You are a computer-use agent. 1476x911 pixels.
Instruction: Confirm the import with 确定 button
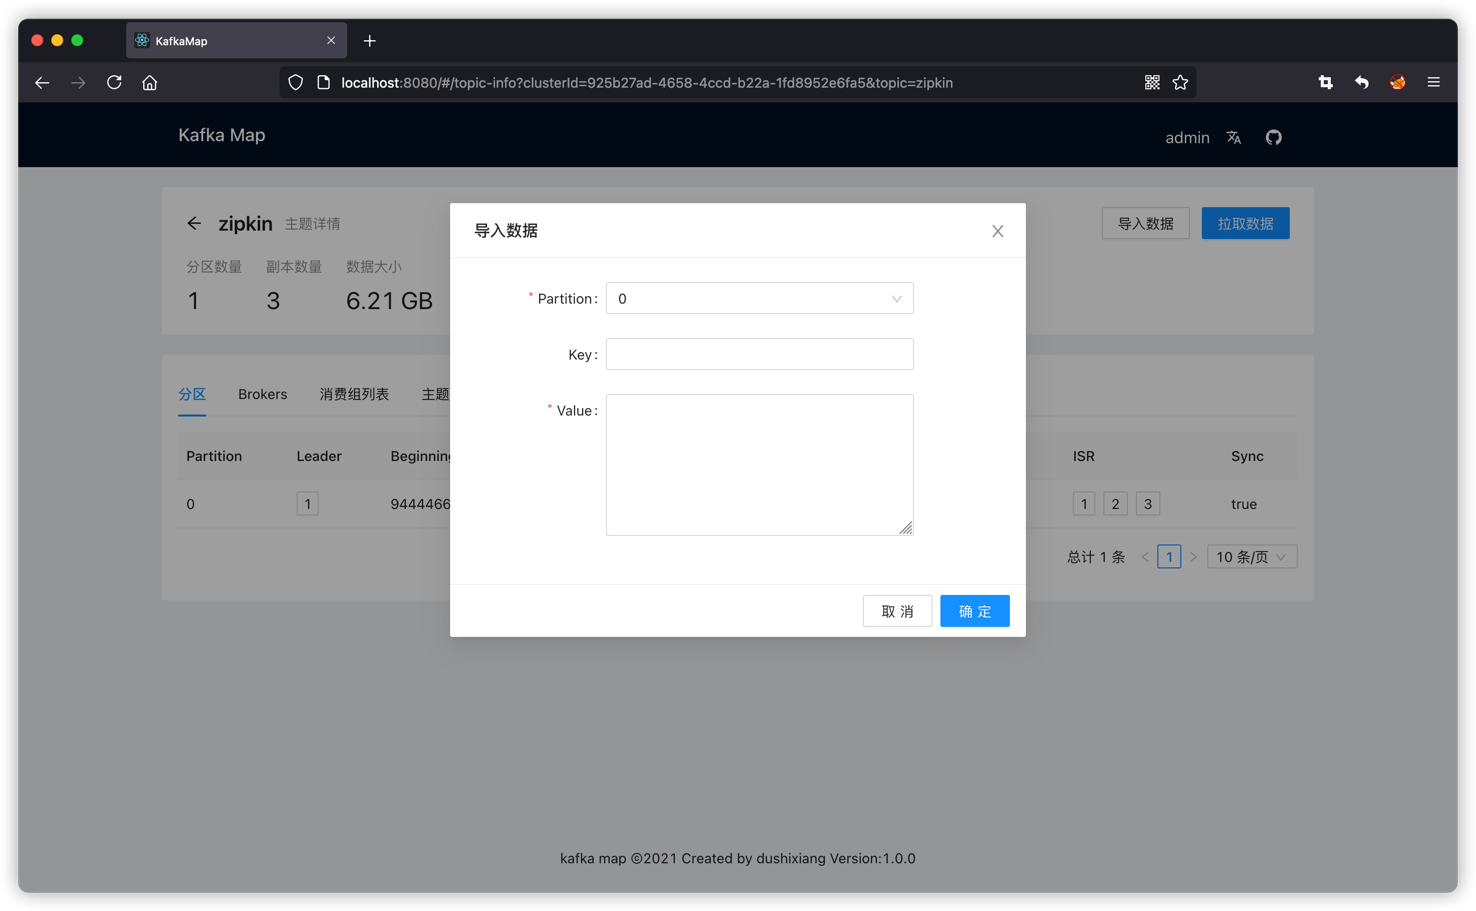[x=974, y=610]
